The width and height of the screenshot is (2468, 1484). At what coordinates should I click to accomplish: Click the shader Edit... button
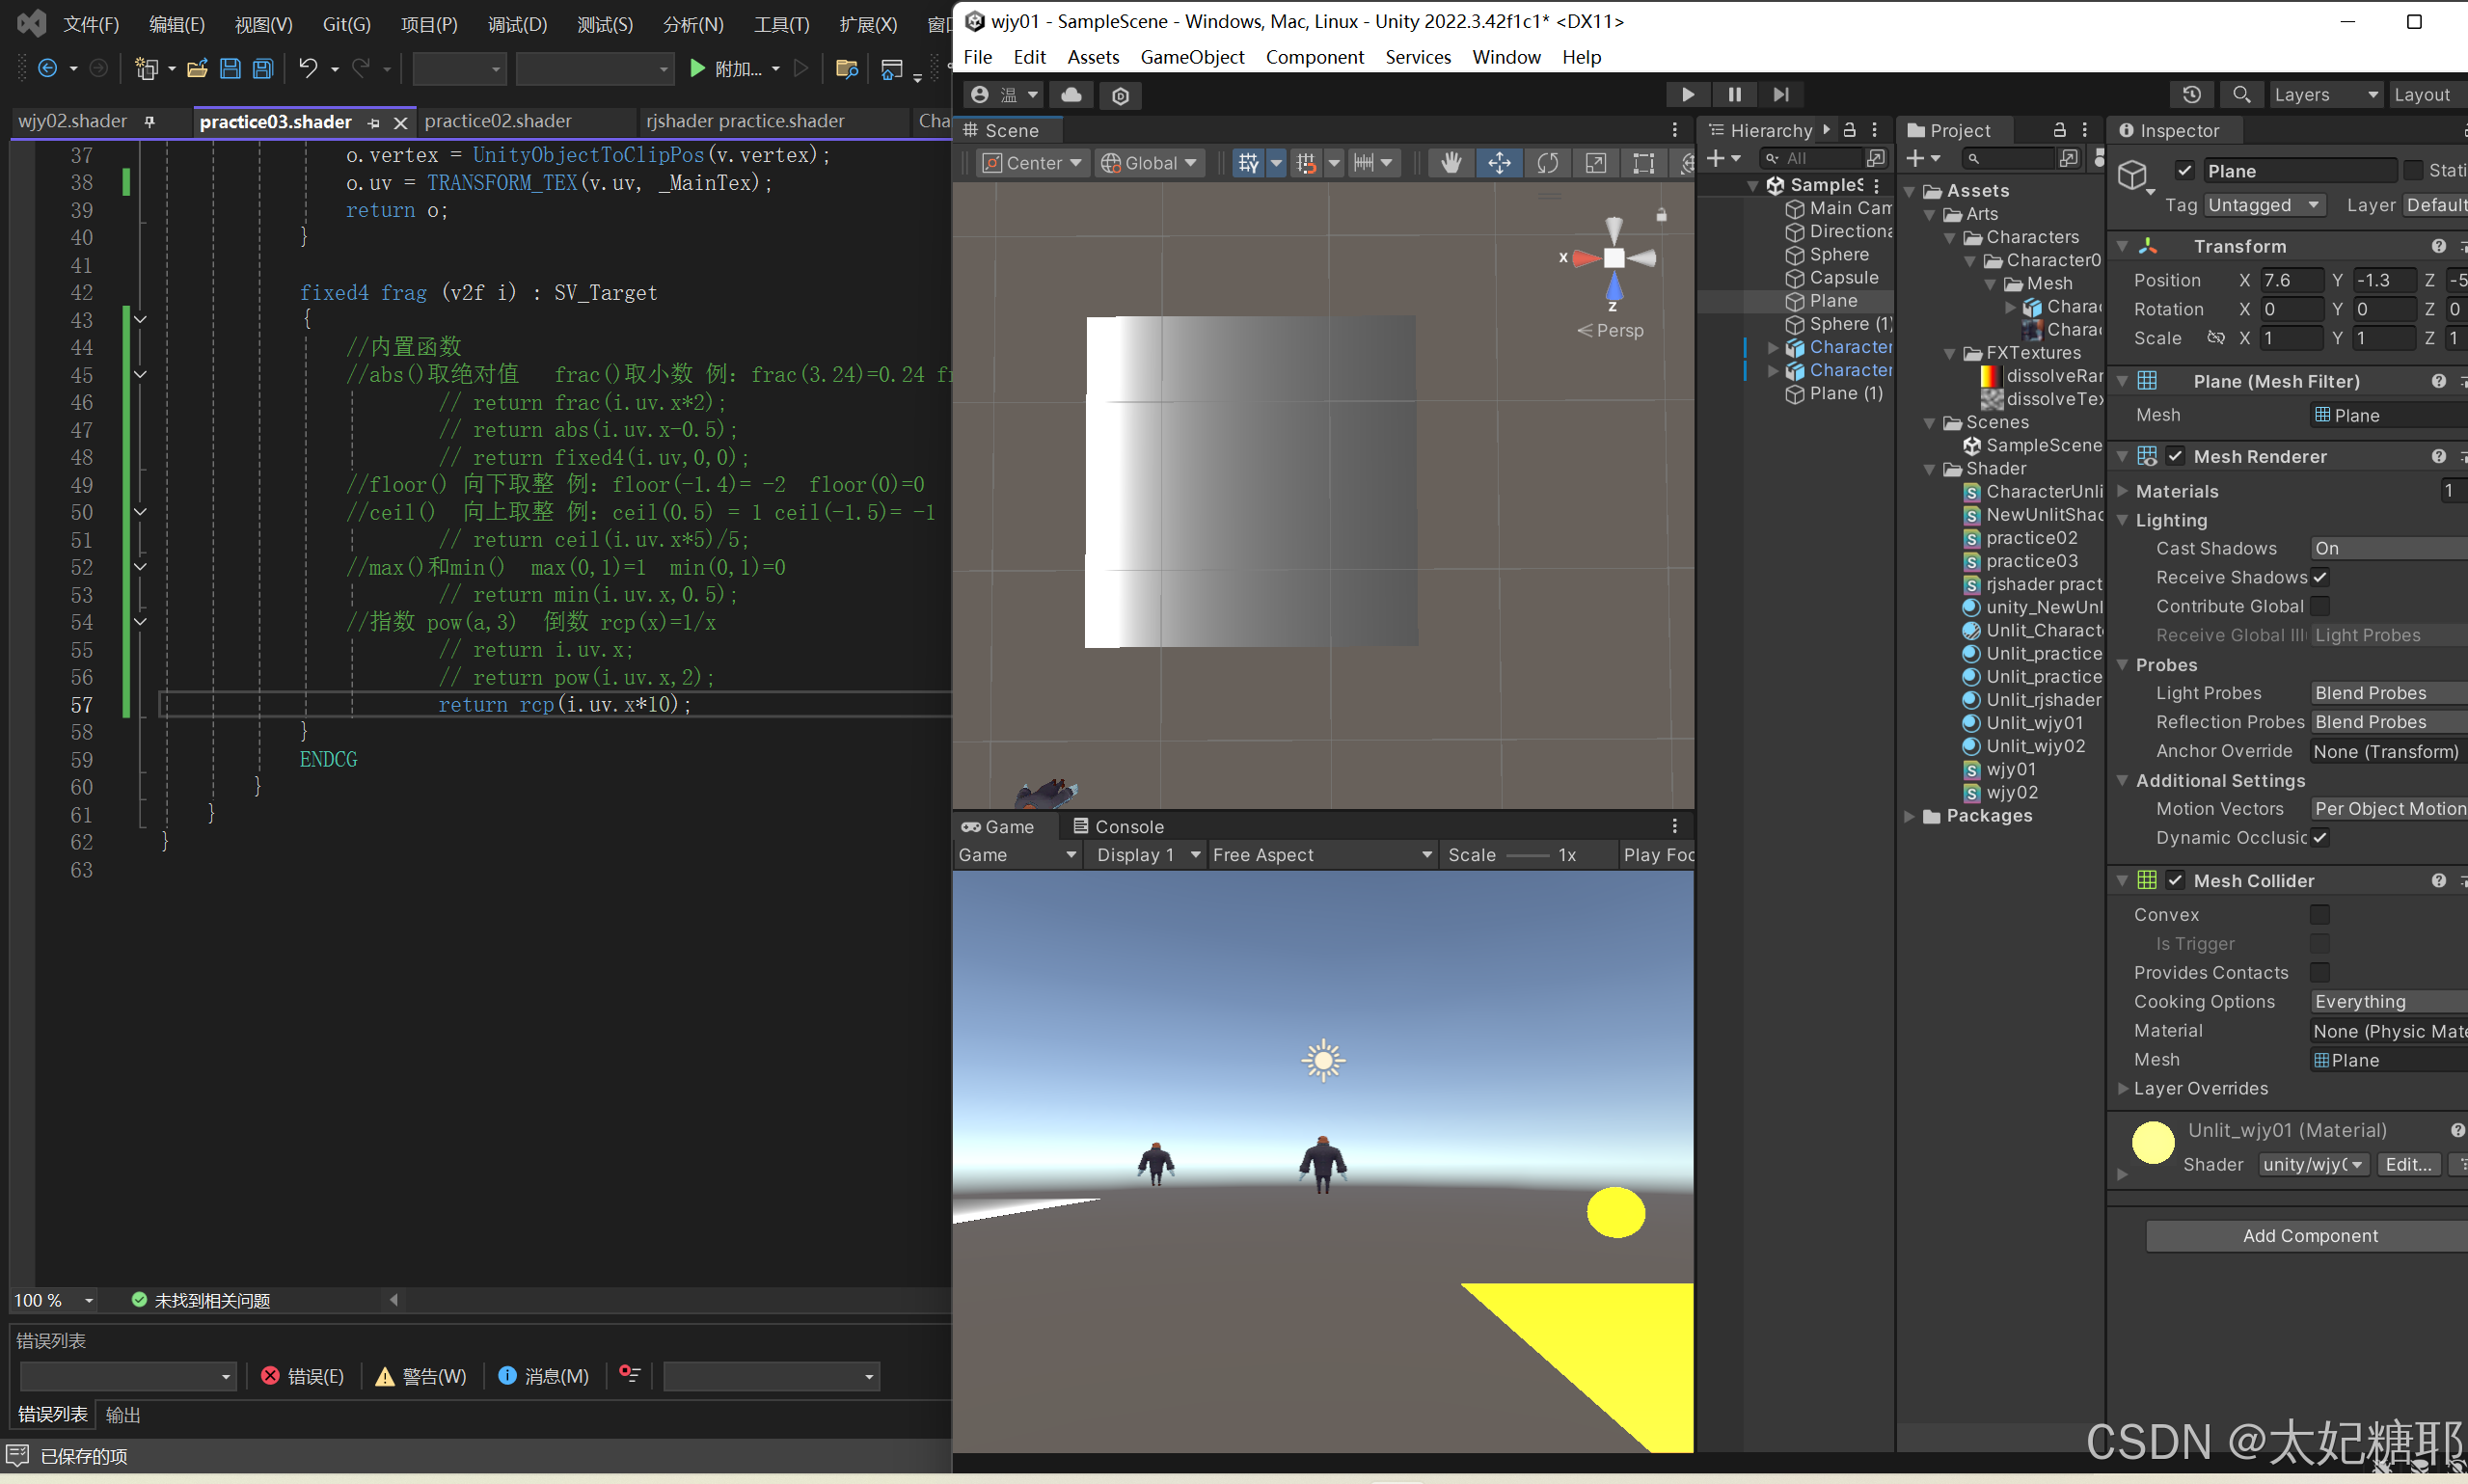2408,1165
